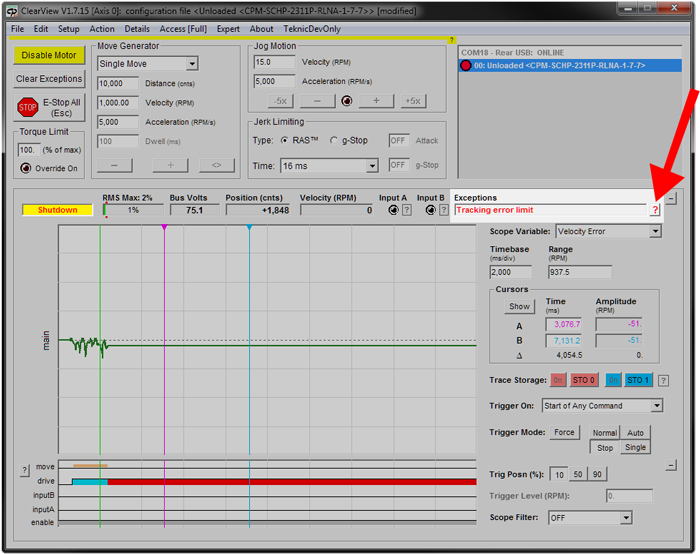700x554 pixels.
Task: Expand the Scope Variable Velocity Error dropdown
Action: pyautogui.click(x=655, y=232)
